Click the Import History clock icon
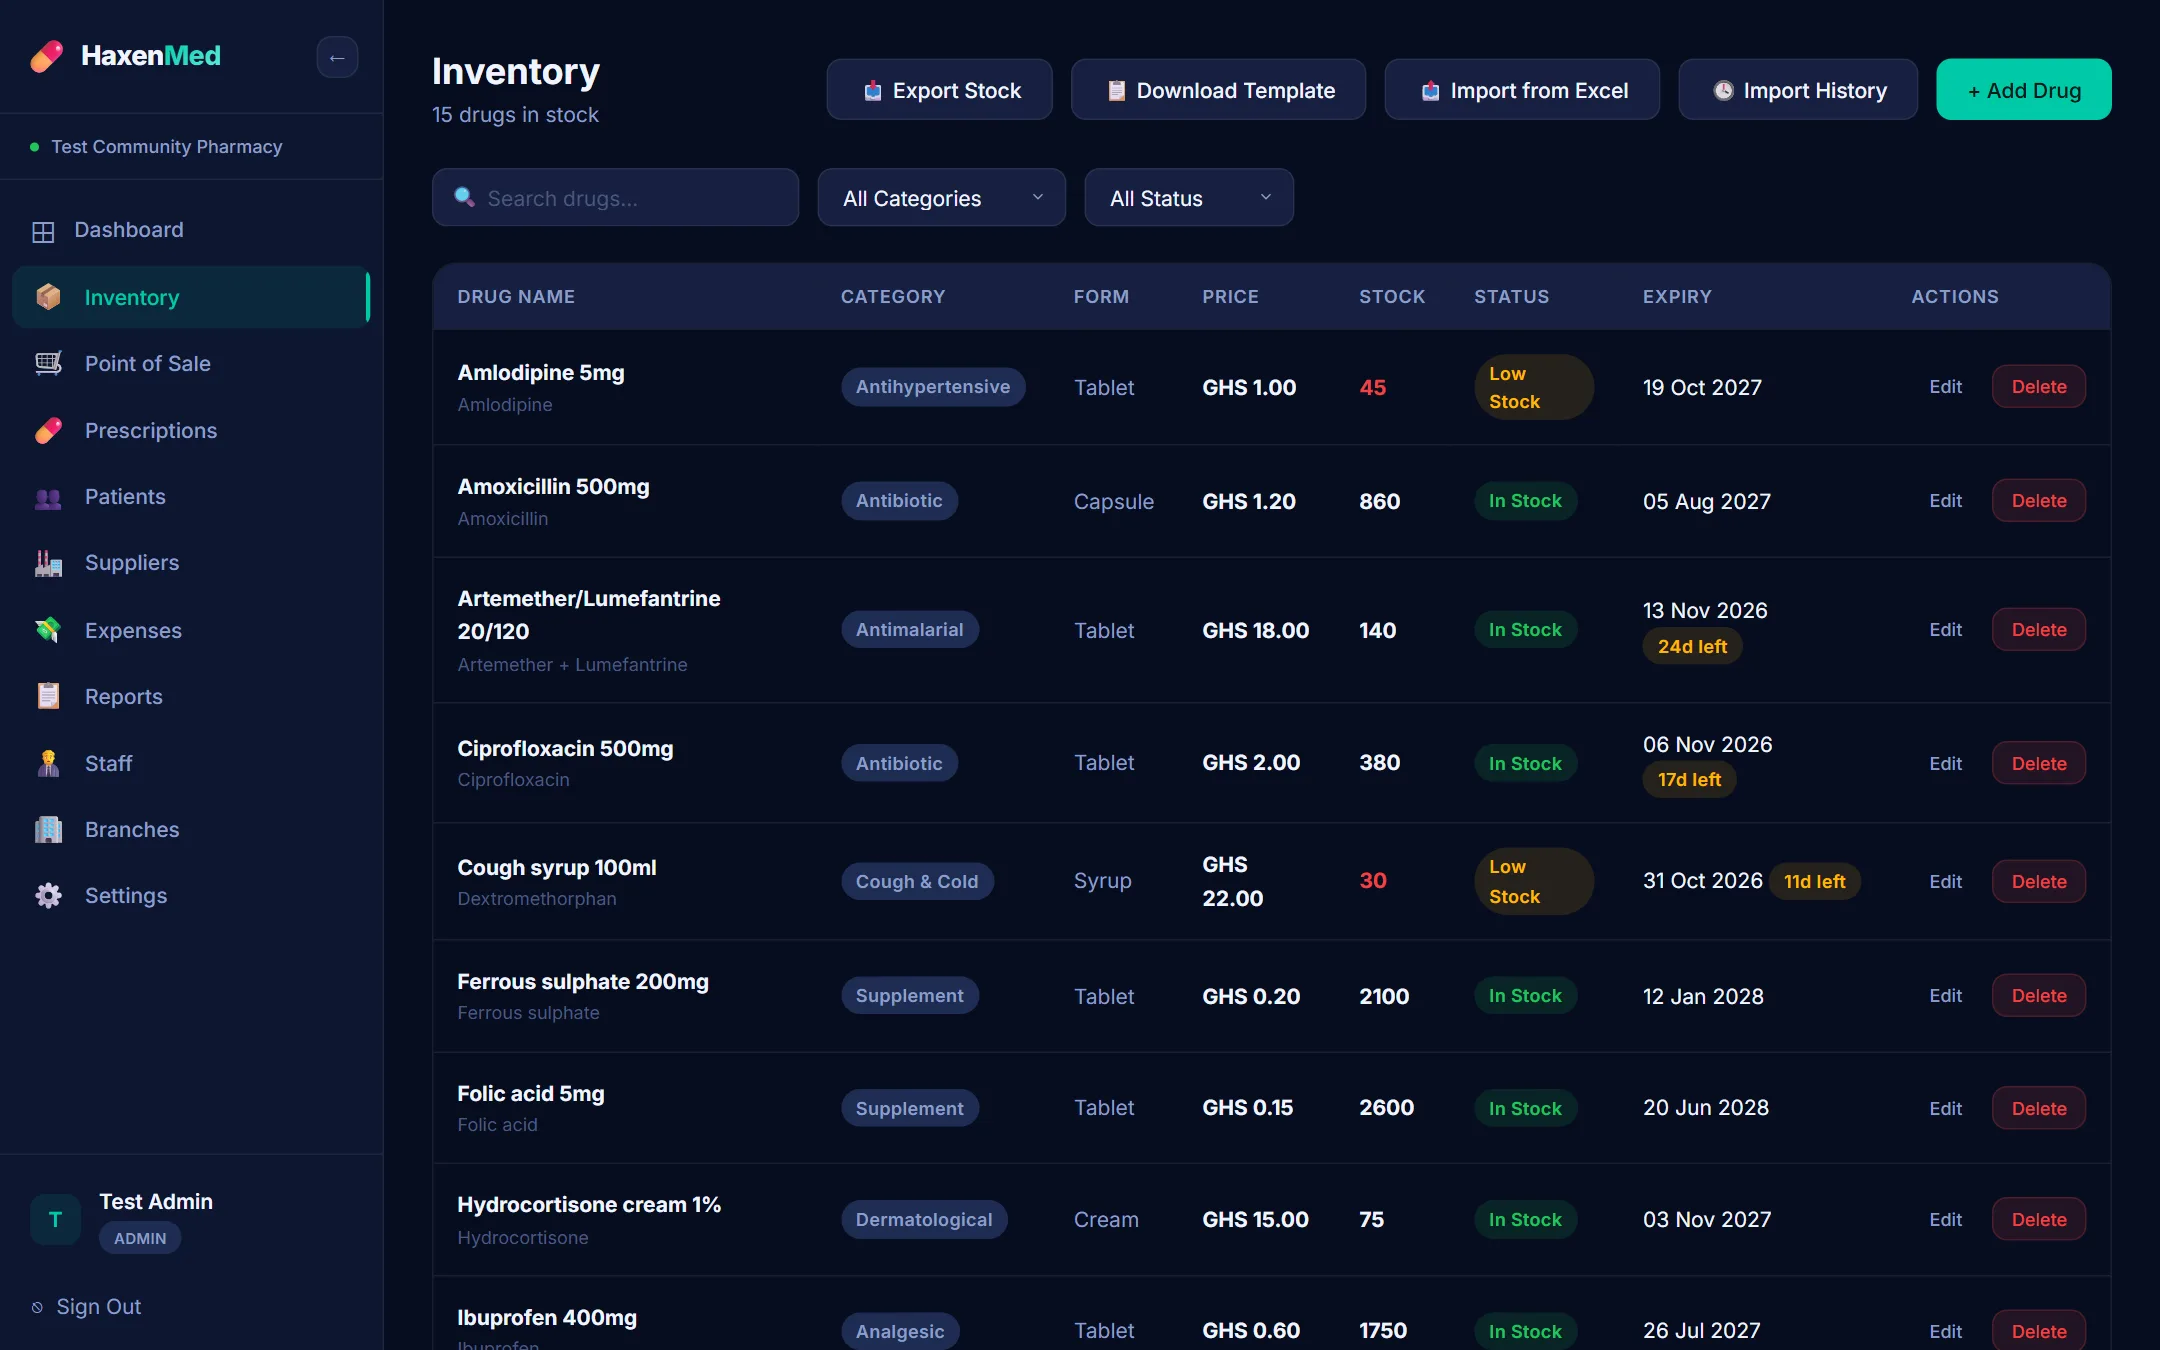The height and width of the screenshot is (1350, 2160). [x=1723, y=91]
